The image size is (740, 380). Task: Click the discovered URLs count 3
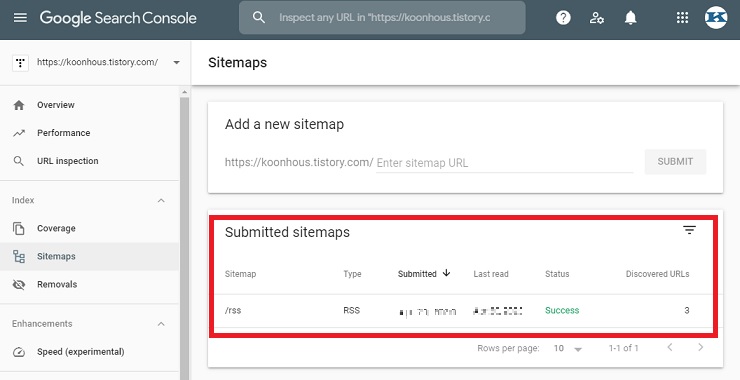[687, 311]
